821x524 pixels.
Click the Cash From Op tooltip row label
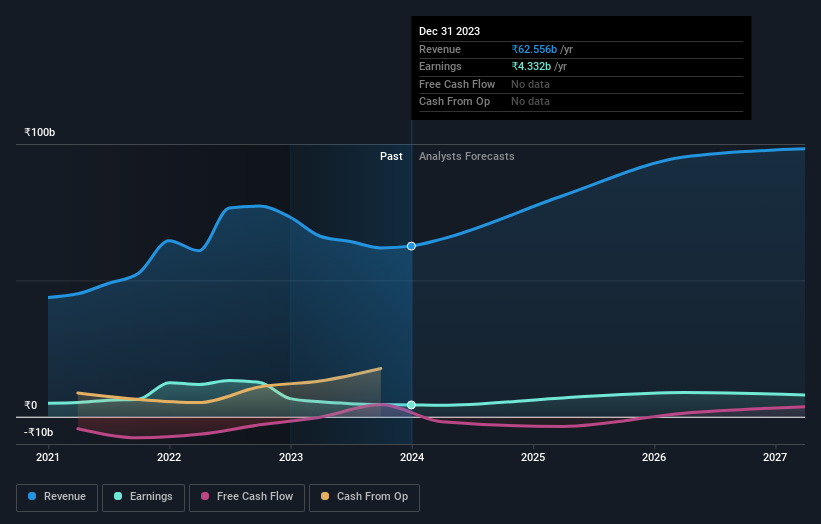pyautogui.click(x=454, y=102)
